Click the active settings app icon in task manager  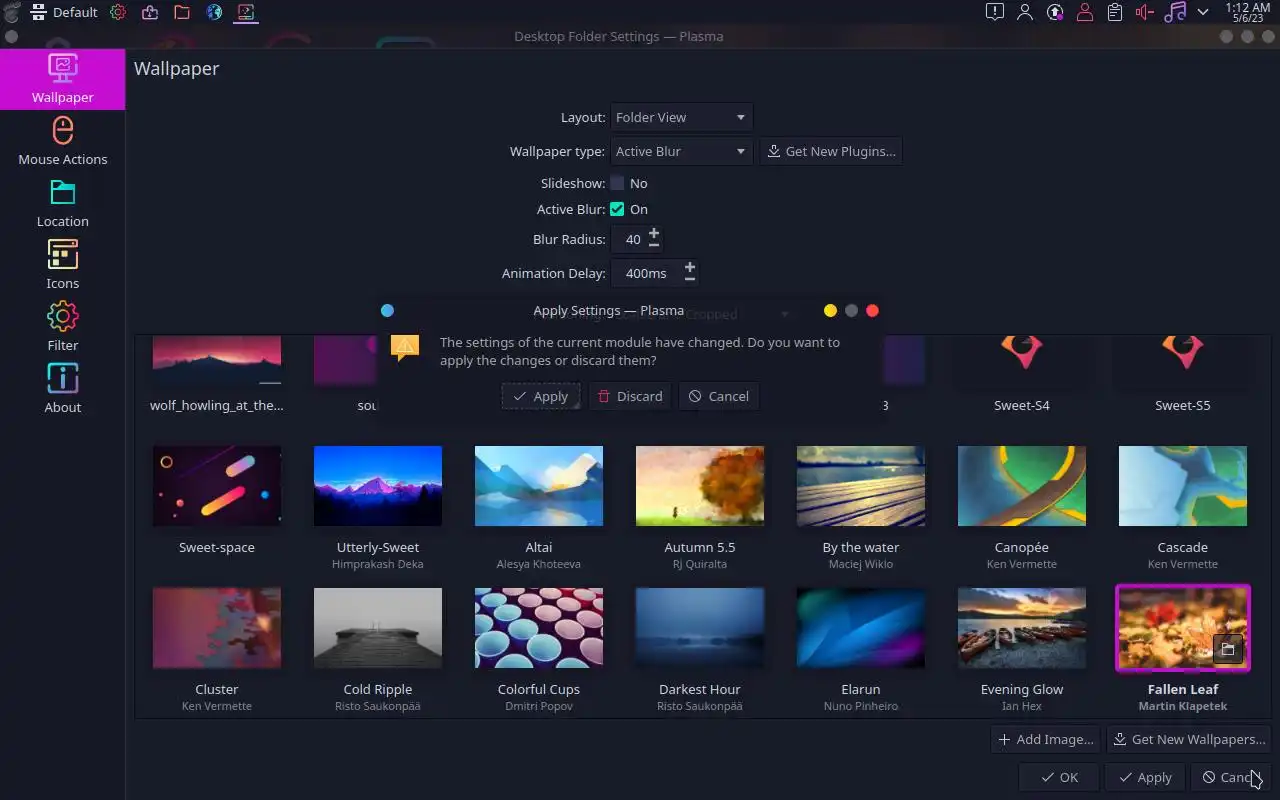[x=246, y=12]
